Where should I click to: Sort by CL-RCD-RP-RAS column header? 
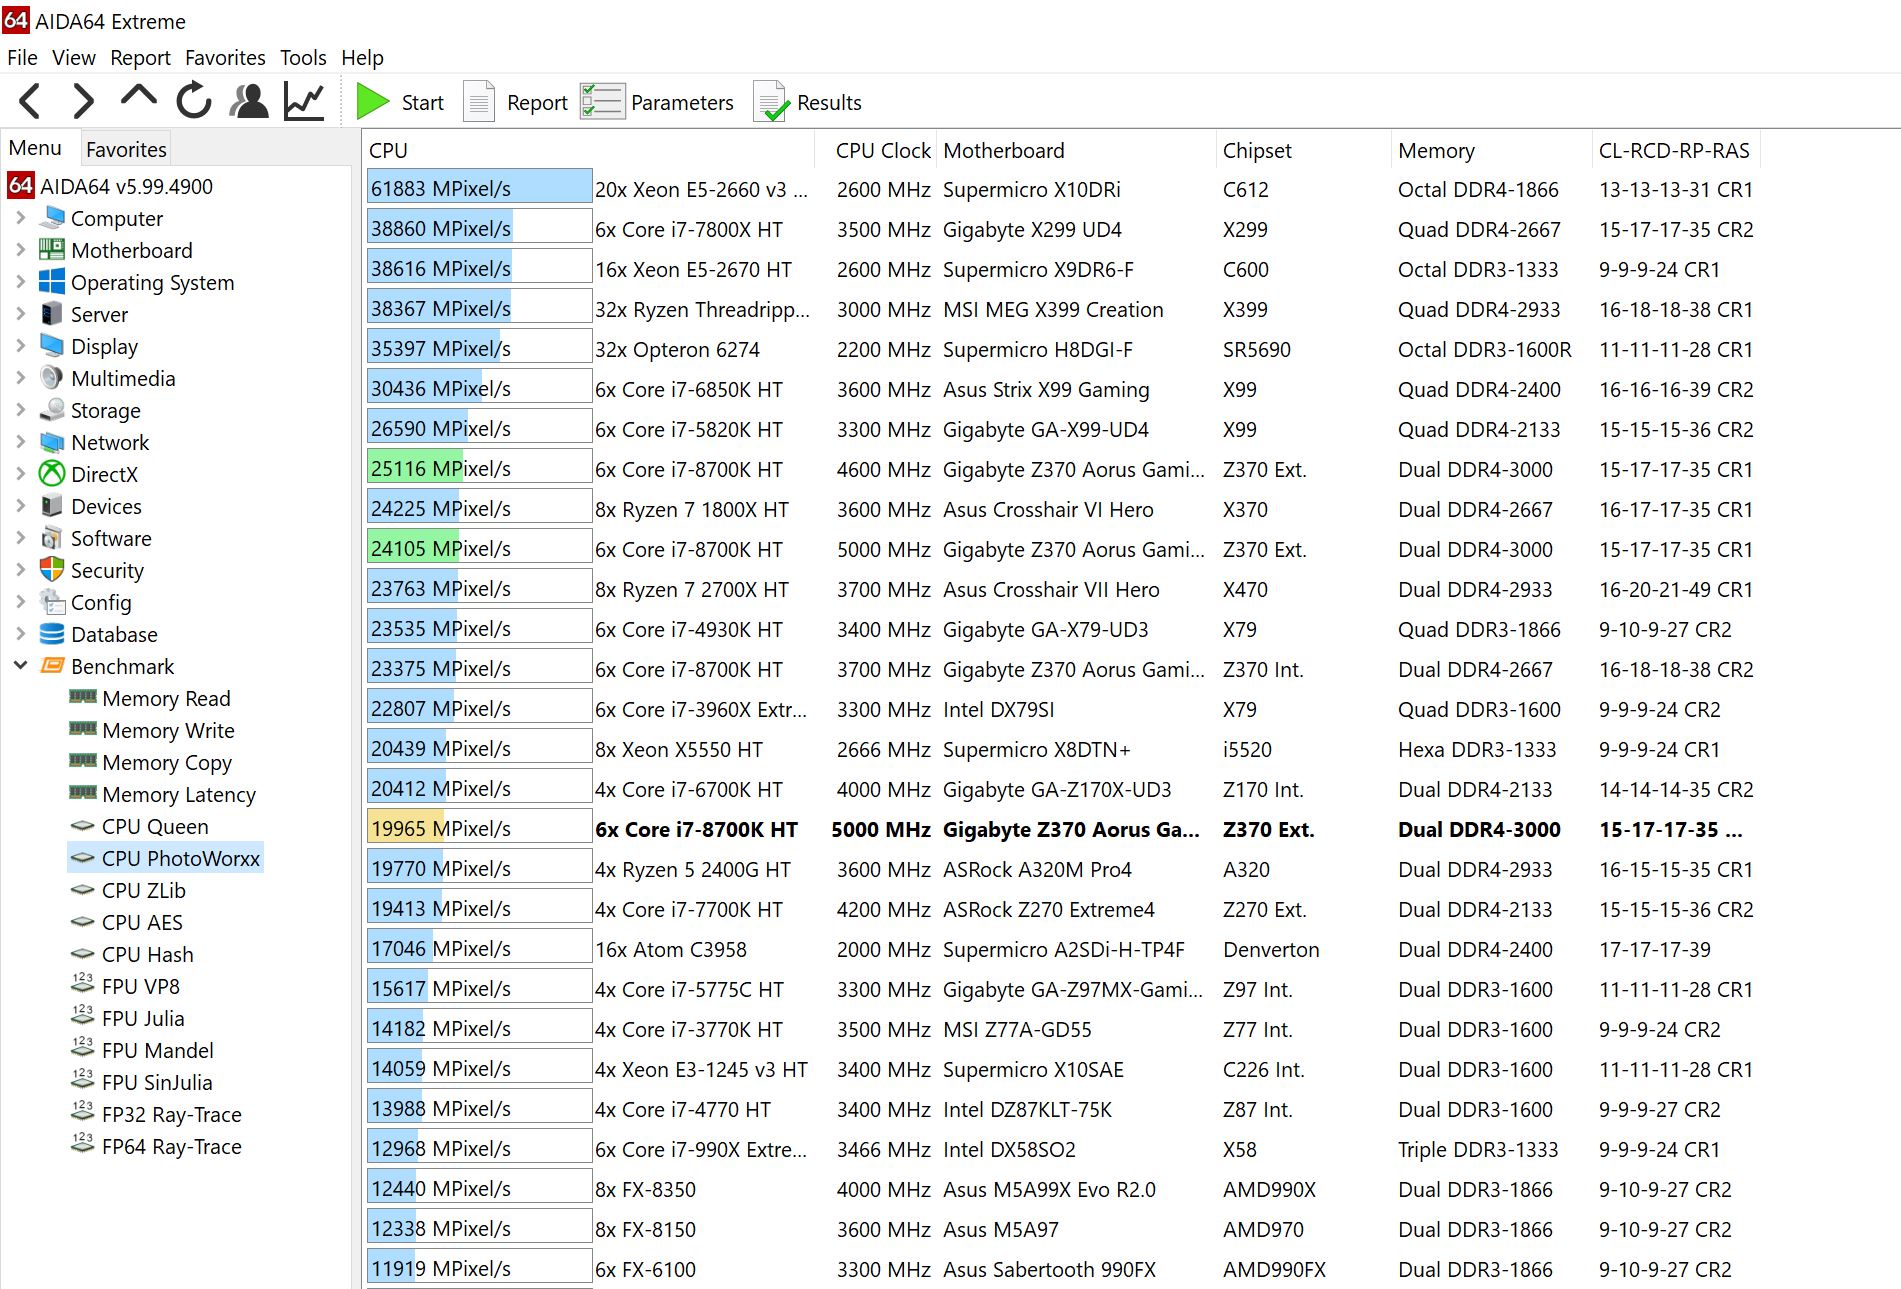point(1675,150)
